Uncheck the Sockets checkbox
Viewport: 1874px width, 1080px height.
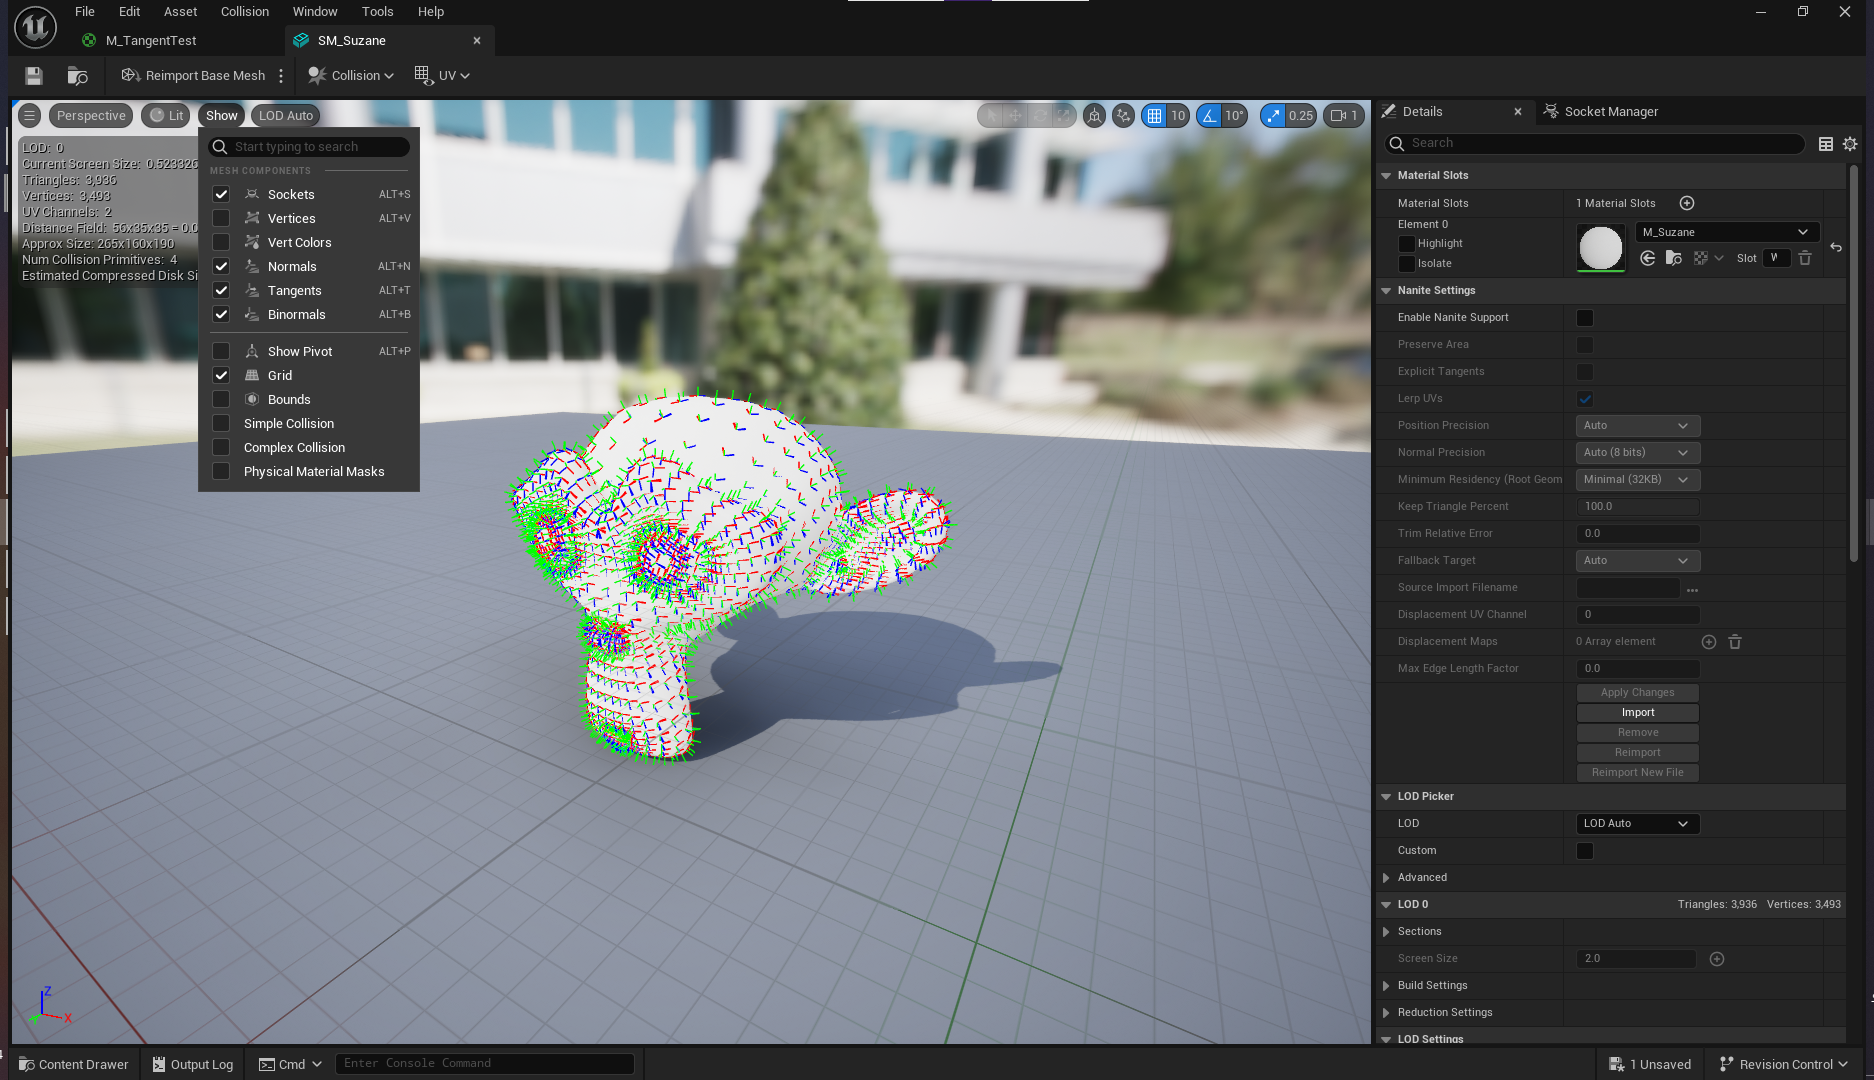(x=221, y=194)
